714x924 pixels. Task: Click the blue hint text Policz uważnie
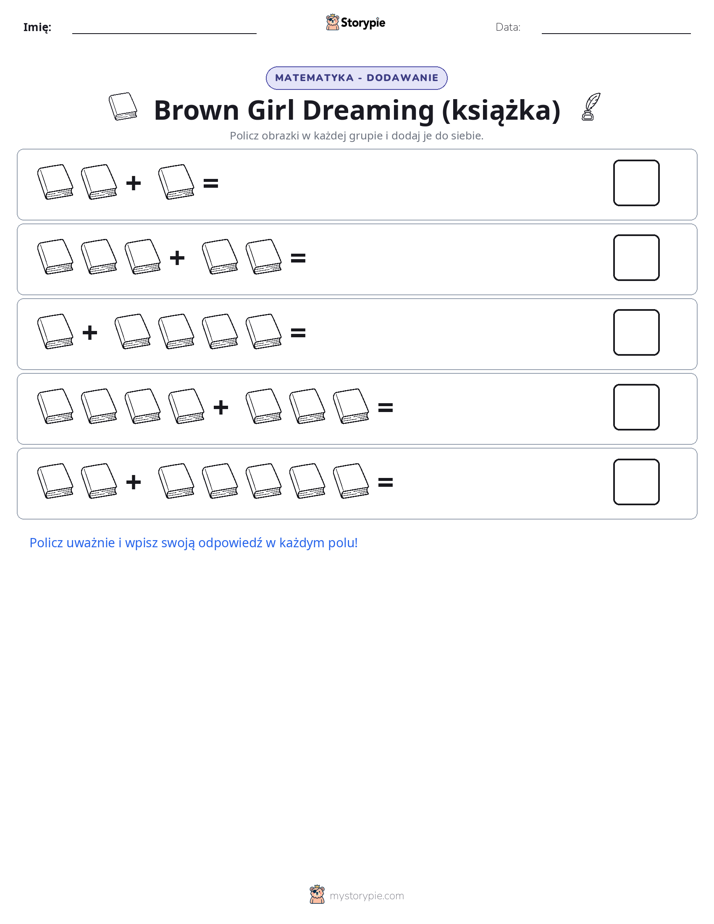pos(194,543)
